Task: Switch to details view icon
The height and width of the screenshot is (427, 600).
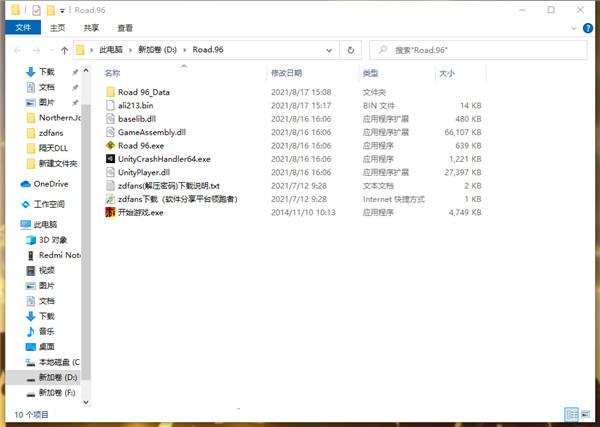Action: coord(572,414)
